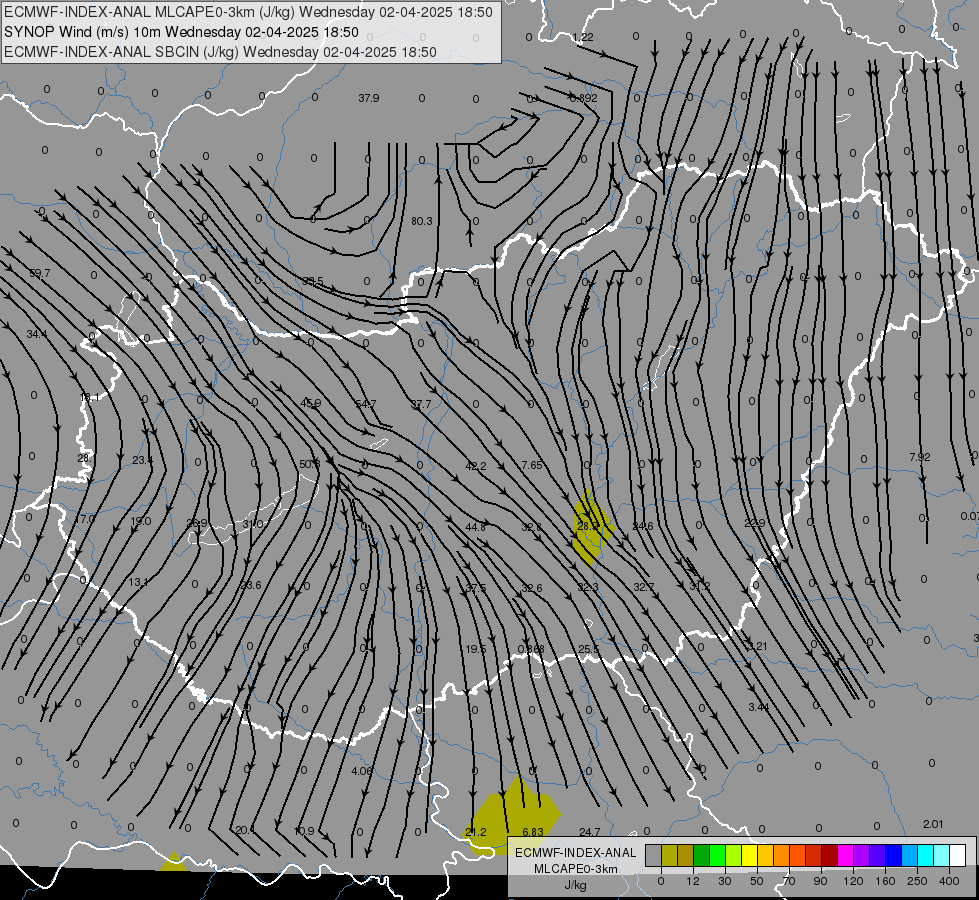Click the map value 31.2
Image resolution: width=979 pixels, height=900 pixels.
(699, 586)
